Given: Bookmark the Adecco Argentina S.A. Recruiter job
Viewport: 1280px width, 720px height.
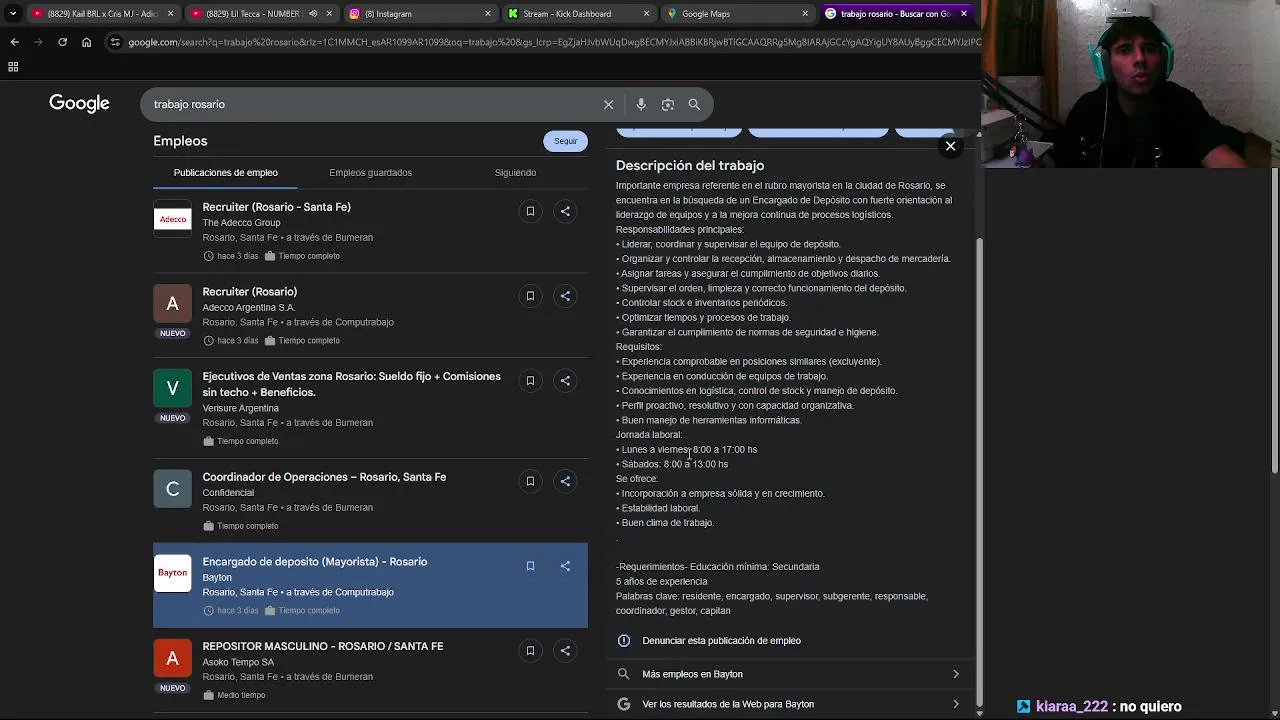Looking at the screenshot, I should click(x=530, y=296).
